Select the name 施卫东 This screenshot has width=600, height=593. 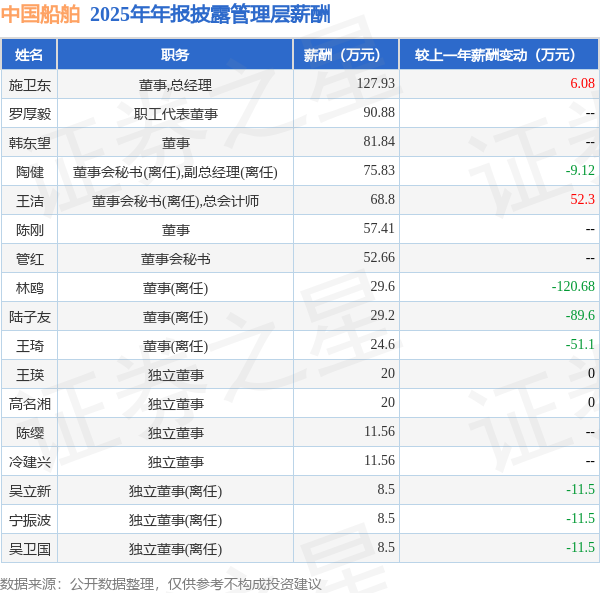click(x=29, y=85)
